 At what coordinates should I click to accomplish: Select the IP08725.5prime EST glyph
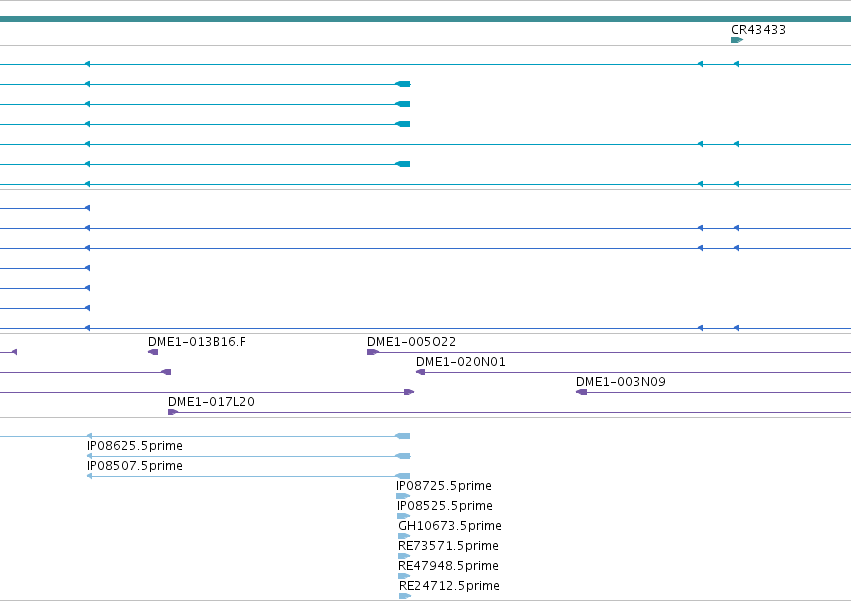(403, 496)
